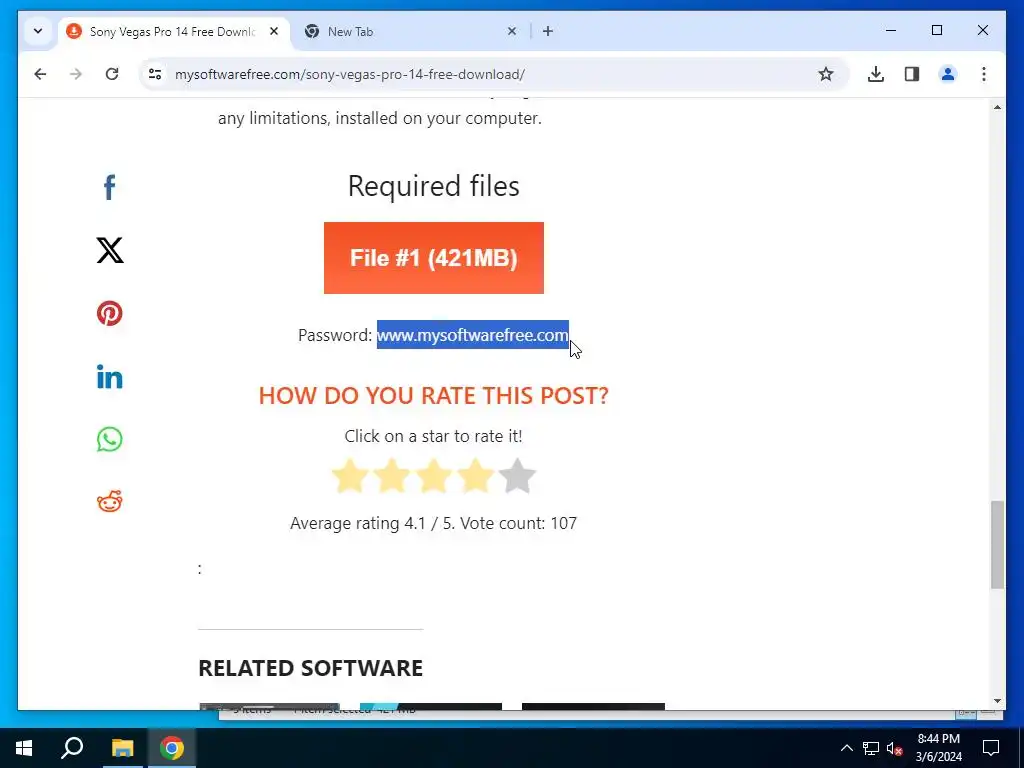
Task: Share the post via WhatsApp
Action: pos(110,439)
